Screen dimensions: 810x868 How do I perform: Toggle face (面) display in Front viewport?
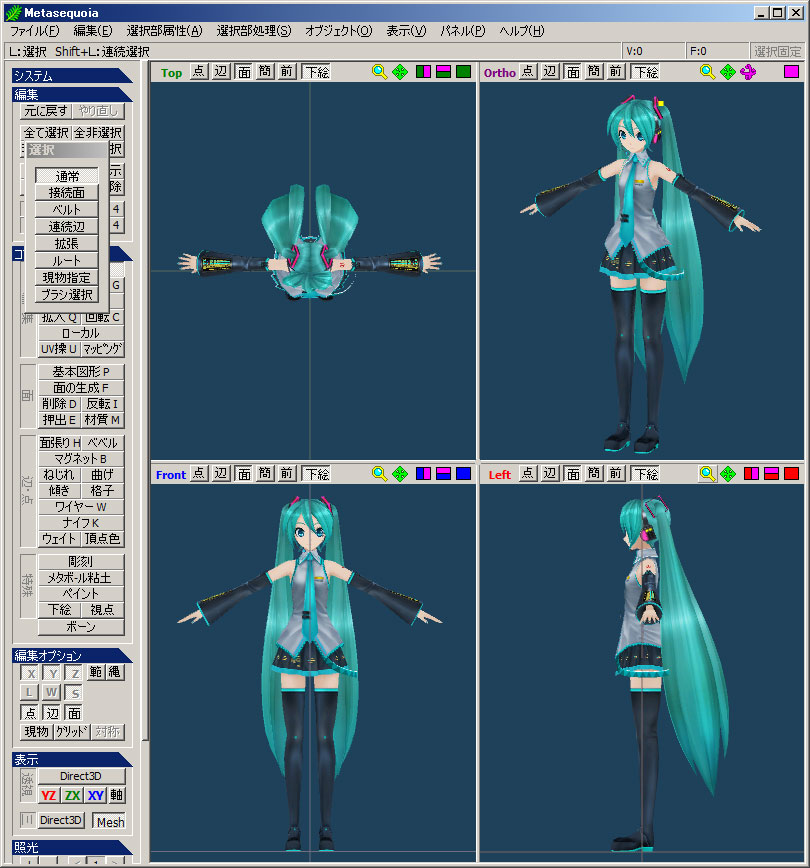click(x=243, y=474)
